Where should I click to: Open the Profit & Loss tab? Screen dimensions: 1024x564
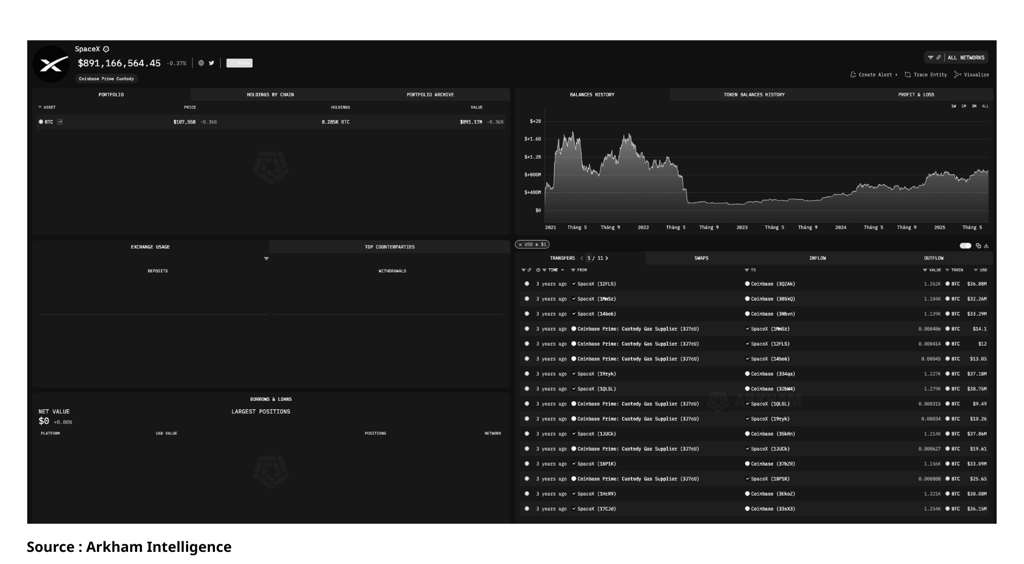point(916,95)
